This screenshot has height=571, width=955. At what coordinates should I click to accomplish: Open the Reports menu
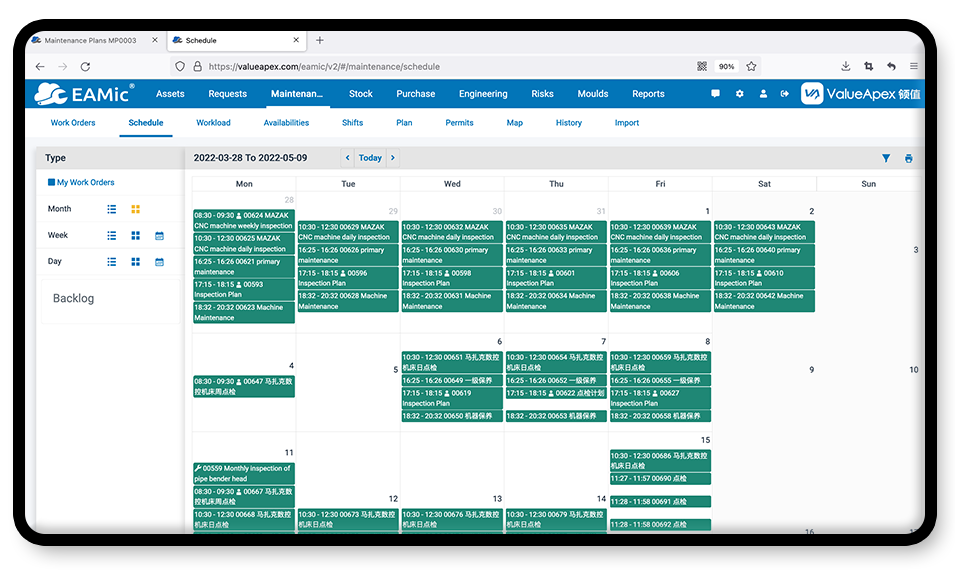pyautogui.click(x=648, y=94)
